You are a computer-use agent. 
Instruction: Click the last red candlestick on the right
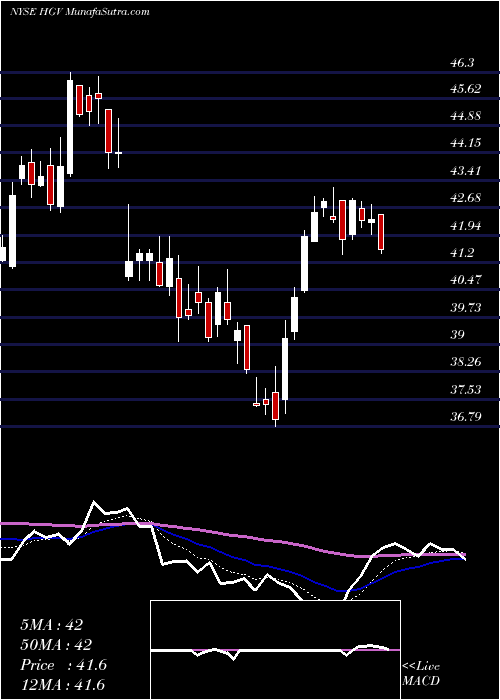[381, 232]
